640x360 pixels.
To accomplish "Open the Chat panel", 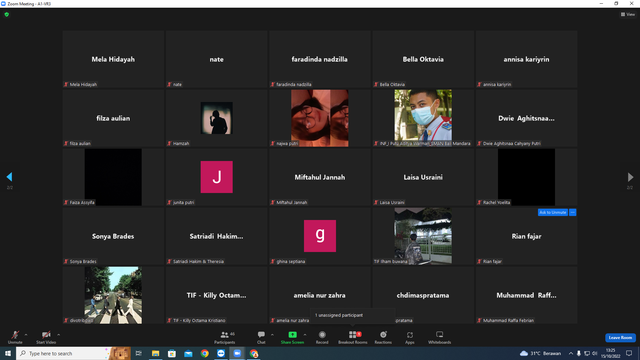I will point(261,337).
